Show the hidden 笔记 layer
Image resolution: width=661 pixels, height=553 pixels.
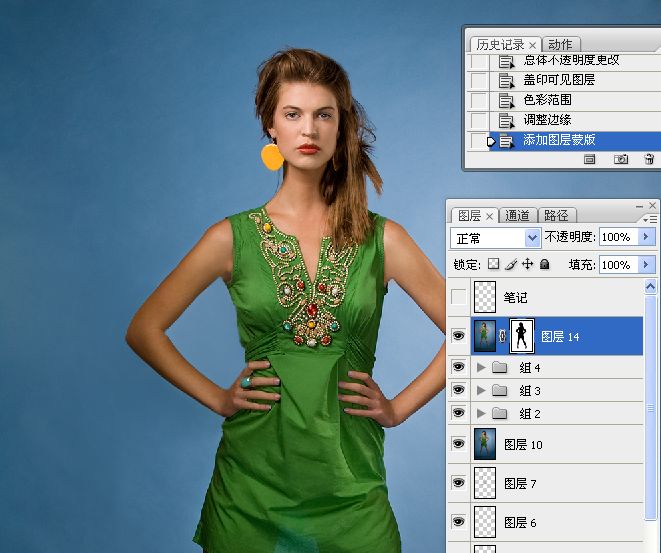pos(458,297)
